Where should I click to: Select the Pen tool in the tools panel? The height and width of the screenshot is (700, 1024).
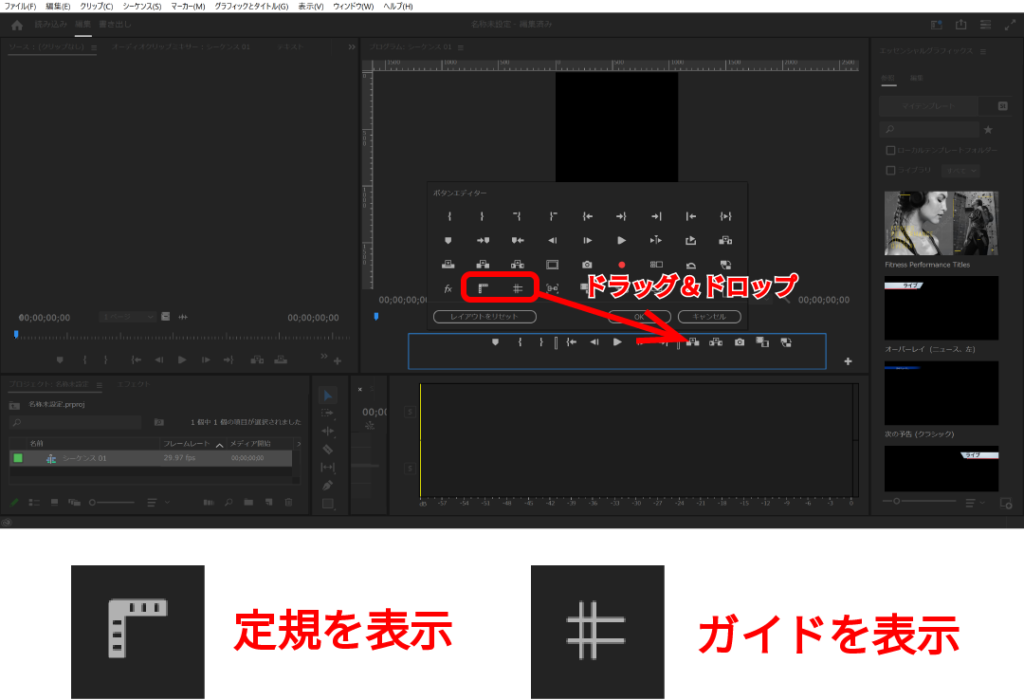tap(328, 485)
